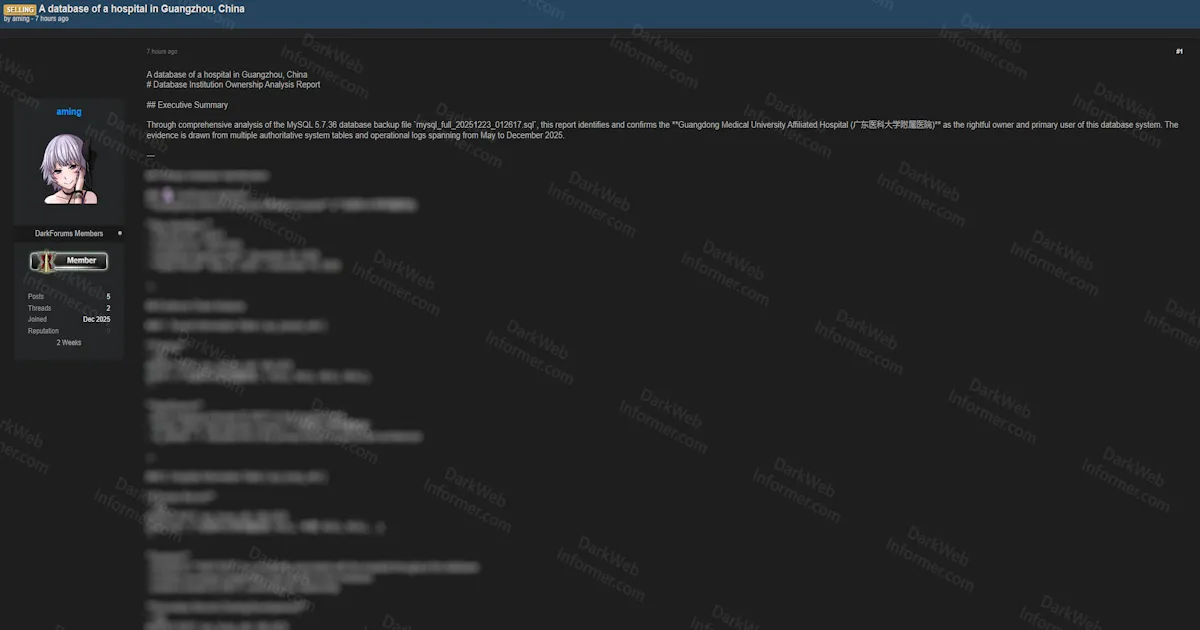This screenshot has width=1200, height=630.
Task: Click the Member rank badge graphic
Action: 68,260
